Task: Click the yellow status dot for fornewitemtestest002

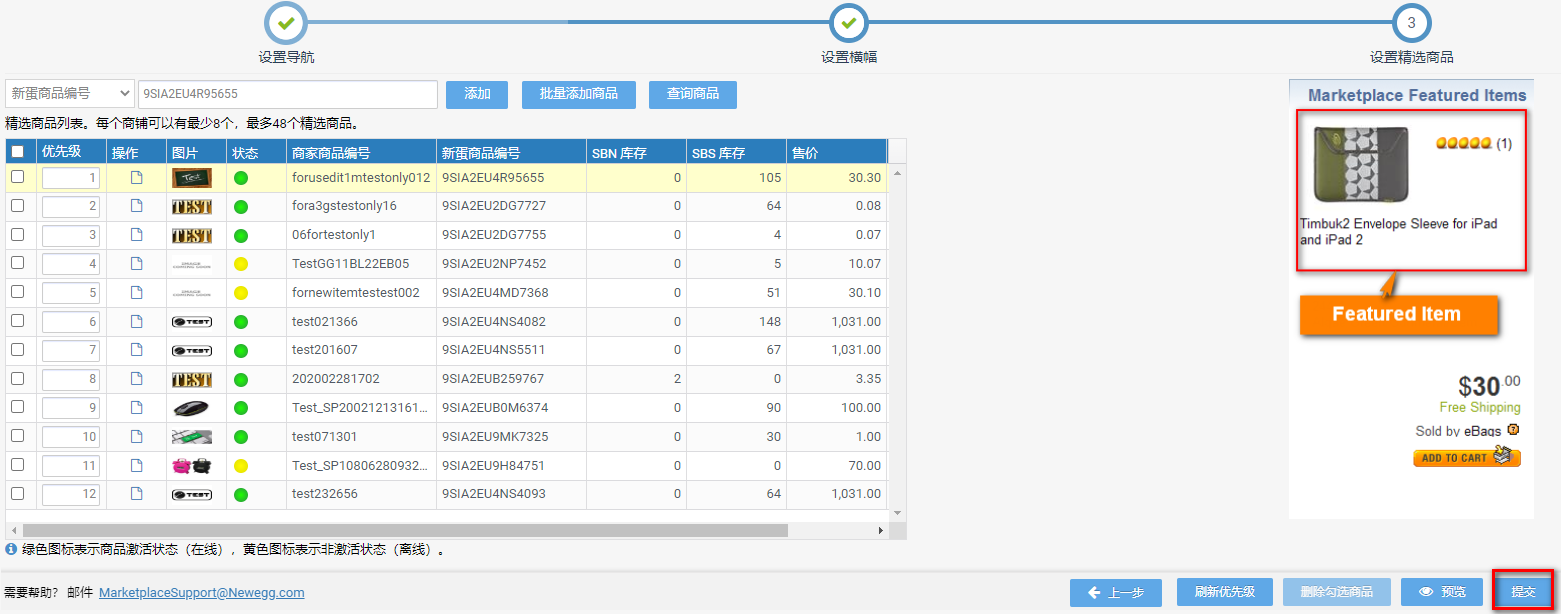Action: 241,293
